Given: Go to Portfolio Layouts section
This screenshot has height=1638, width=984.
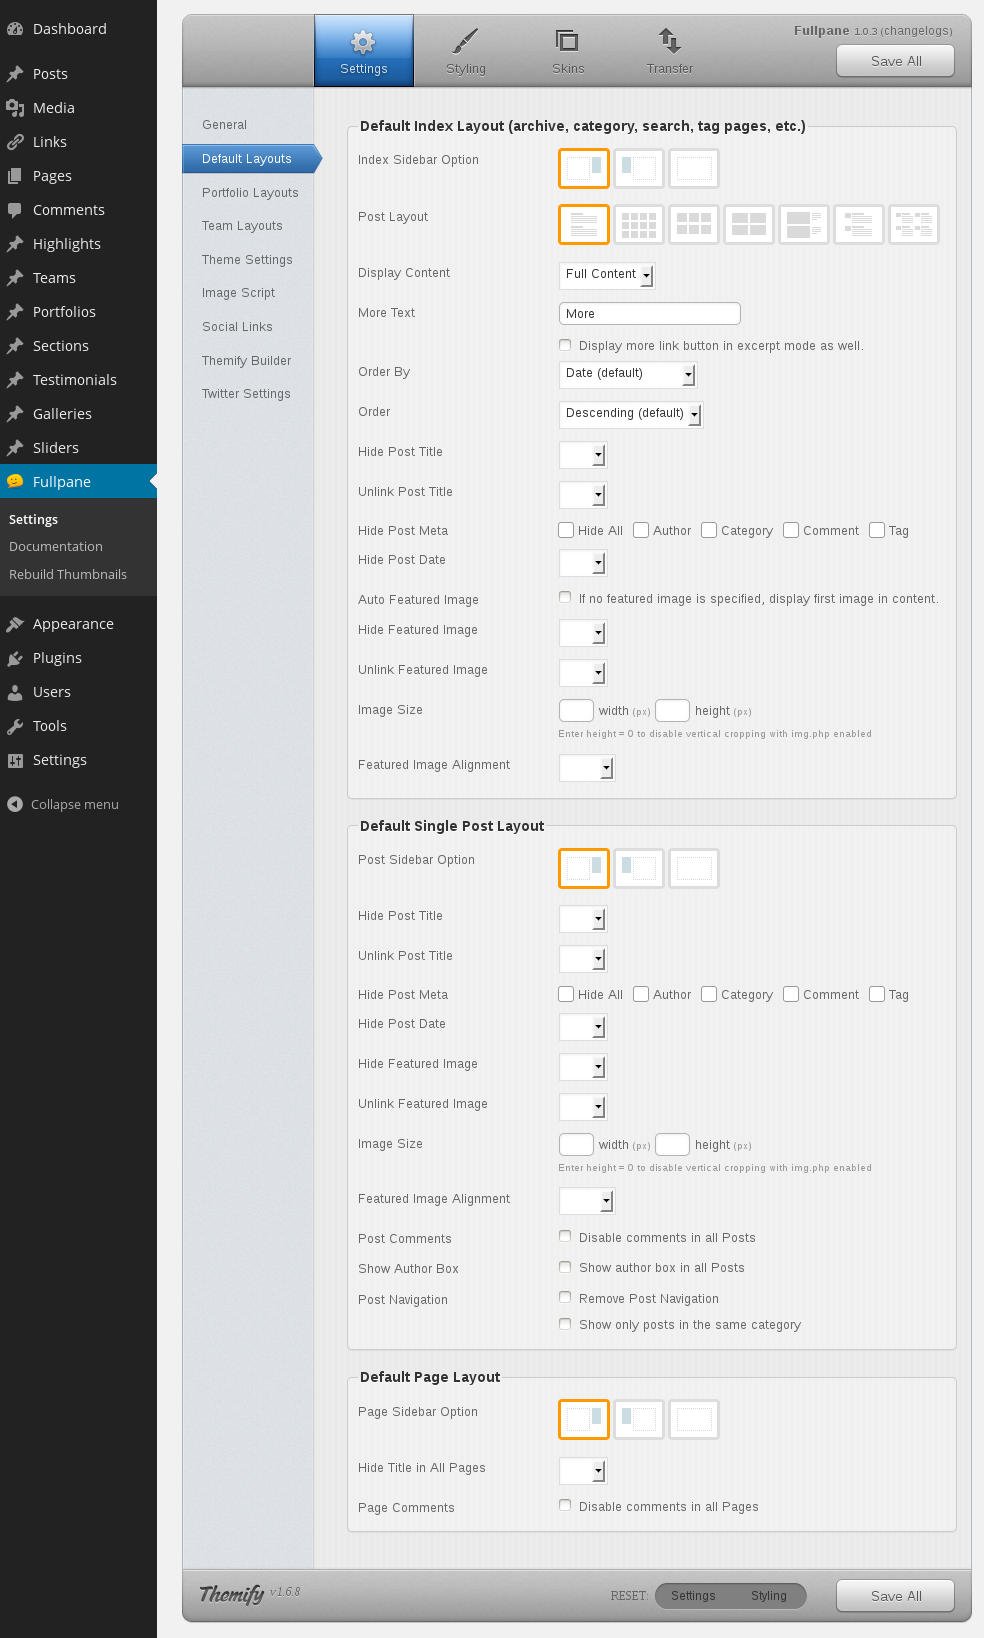Looking at the screenshot, I should pos(250,192).
